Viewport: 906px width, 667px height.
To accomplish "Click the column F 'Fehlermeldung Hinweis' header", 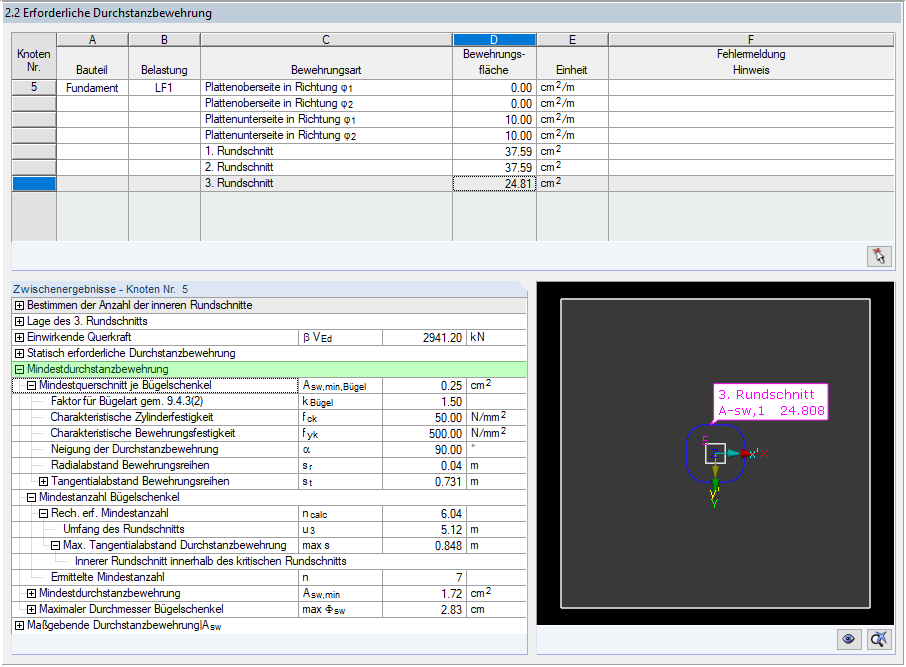I will coord(751,62).
